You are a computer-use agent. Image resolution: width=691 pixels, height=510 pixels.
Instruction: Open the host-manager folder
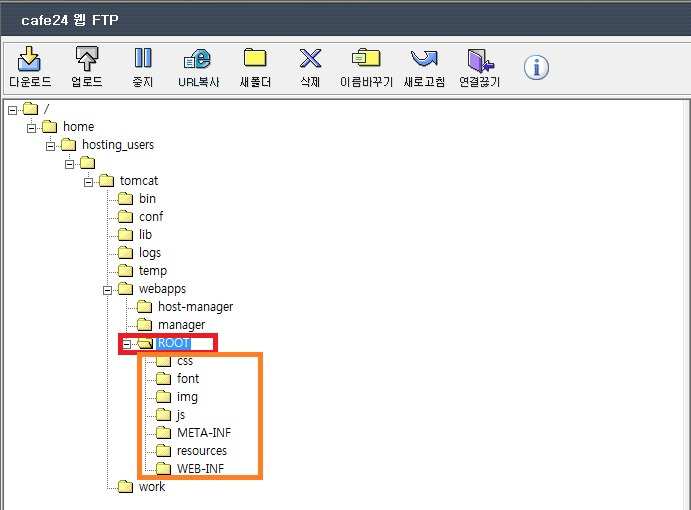[196, 307]
